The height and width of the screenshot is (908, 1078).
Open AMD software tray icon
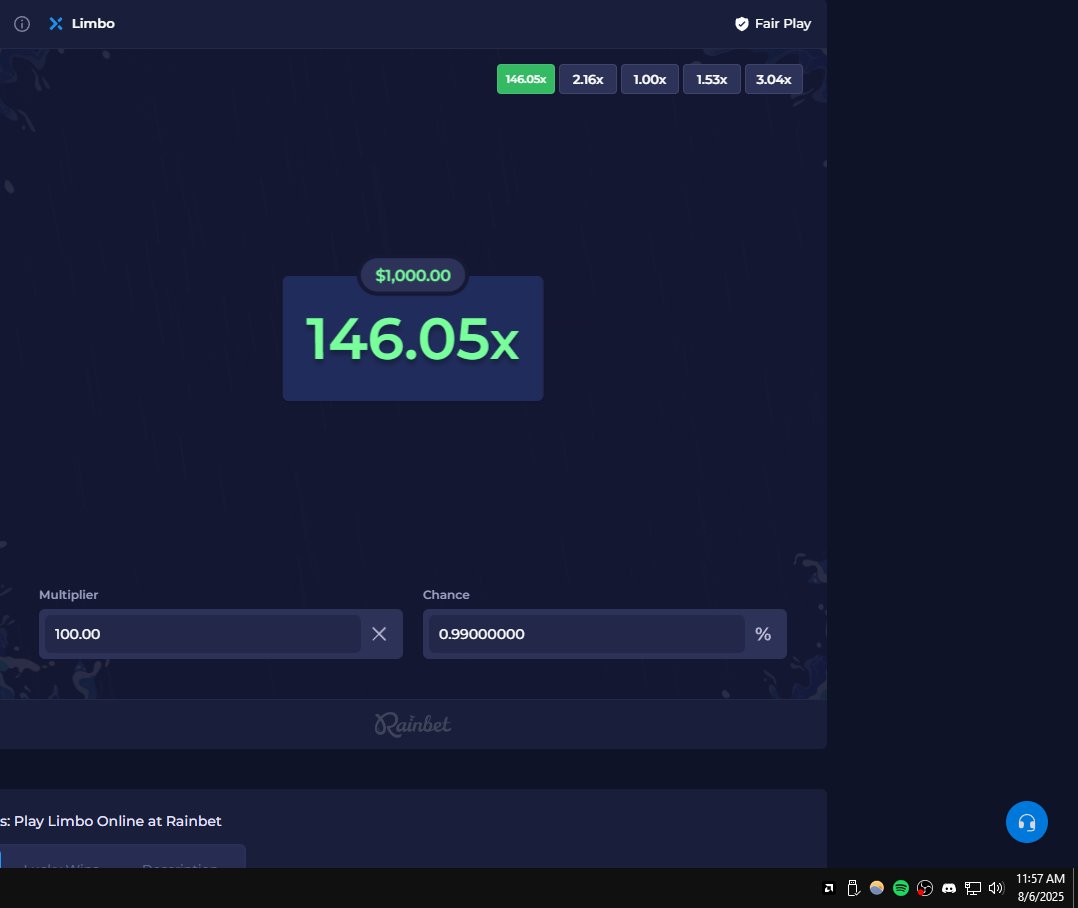[x=829, y=888]
